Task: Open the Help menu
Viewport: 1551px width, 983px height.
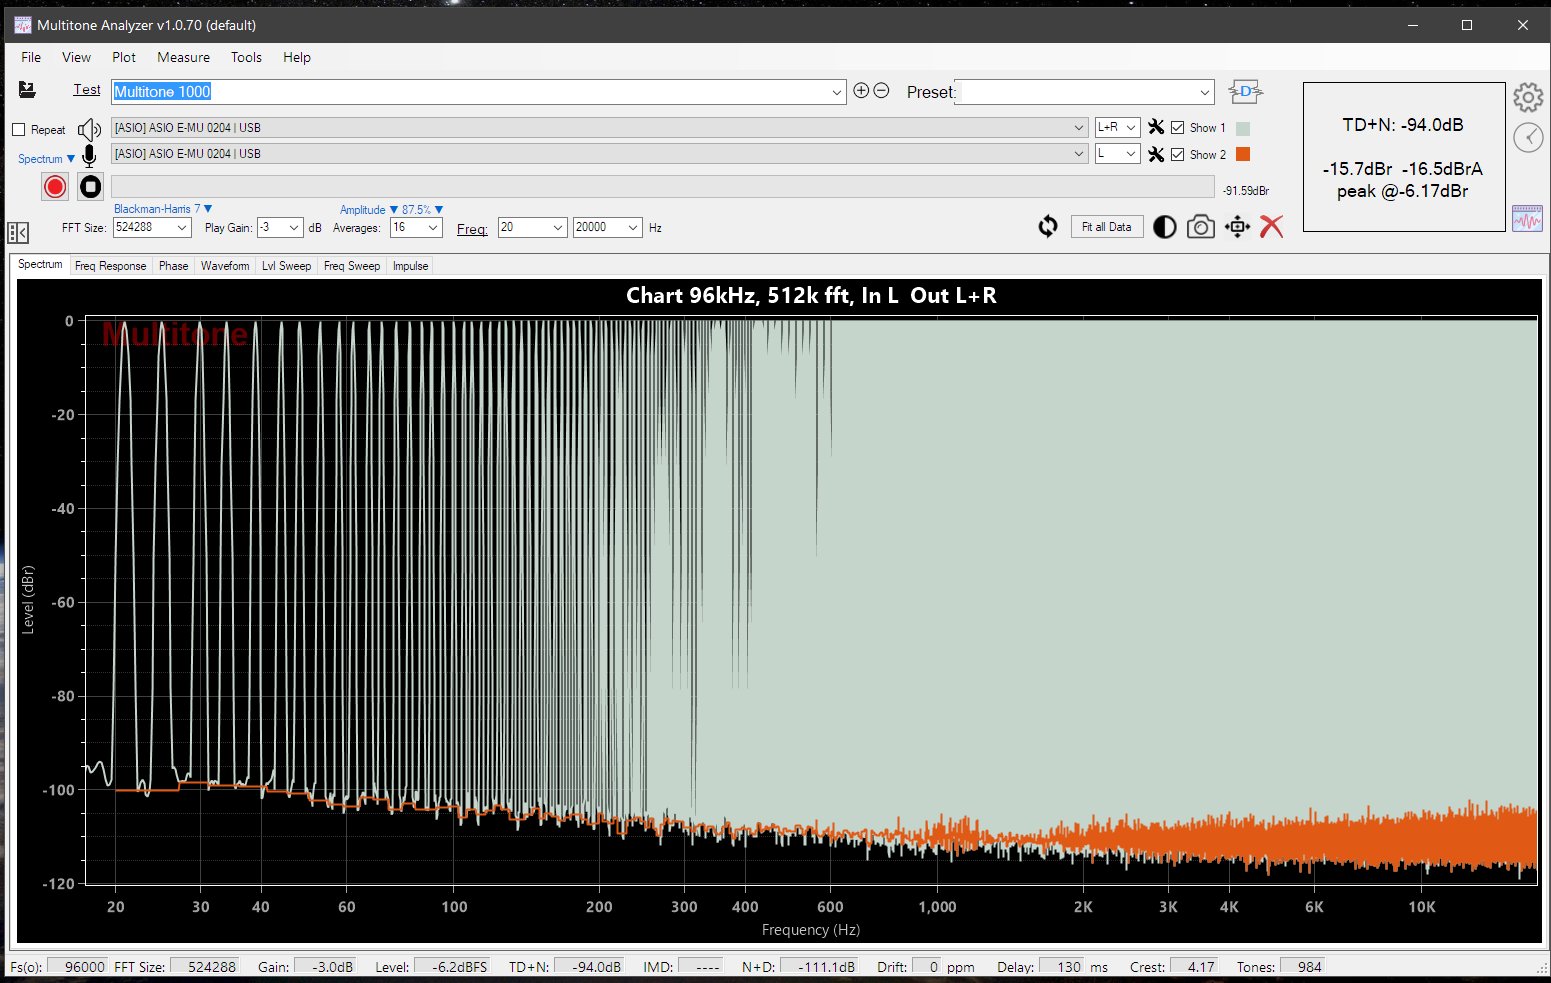Action: click(297, 57)
